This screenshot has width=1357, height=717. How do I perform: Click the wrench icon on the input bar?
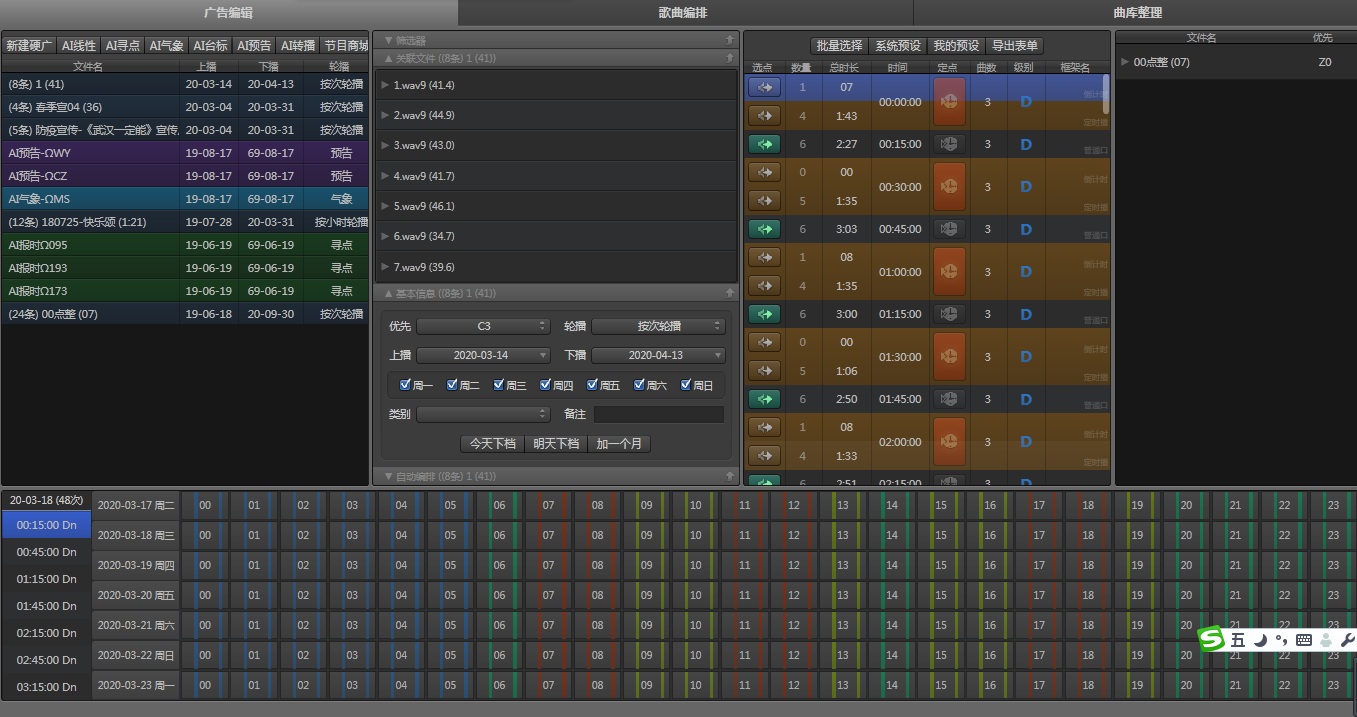tap(1347, 640)
